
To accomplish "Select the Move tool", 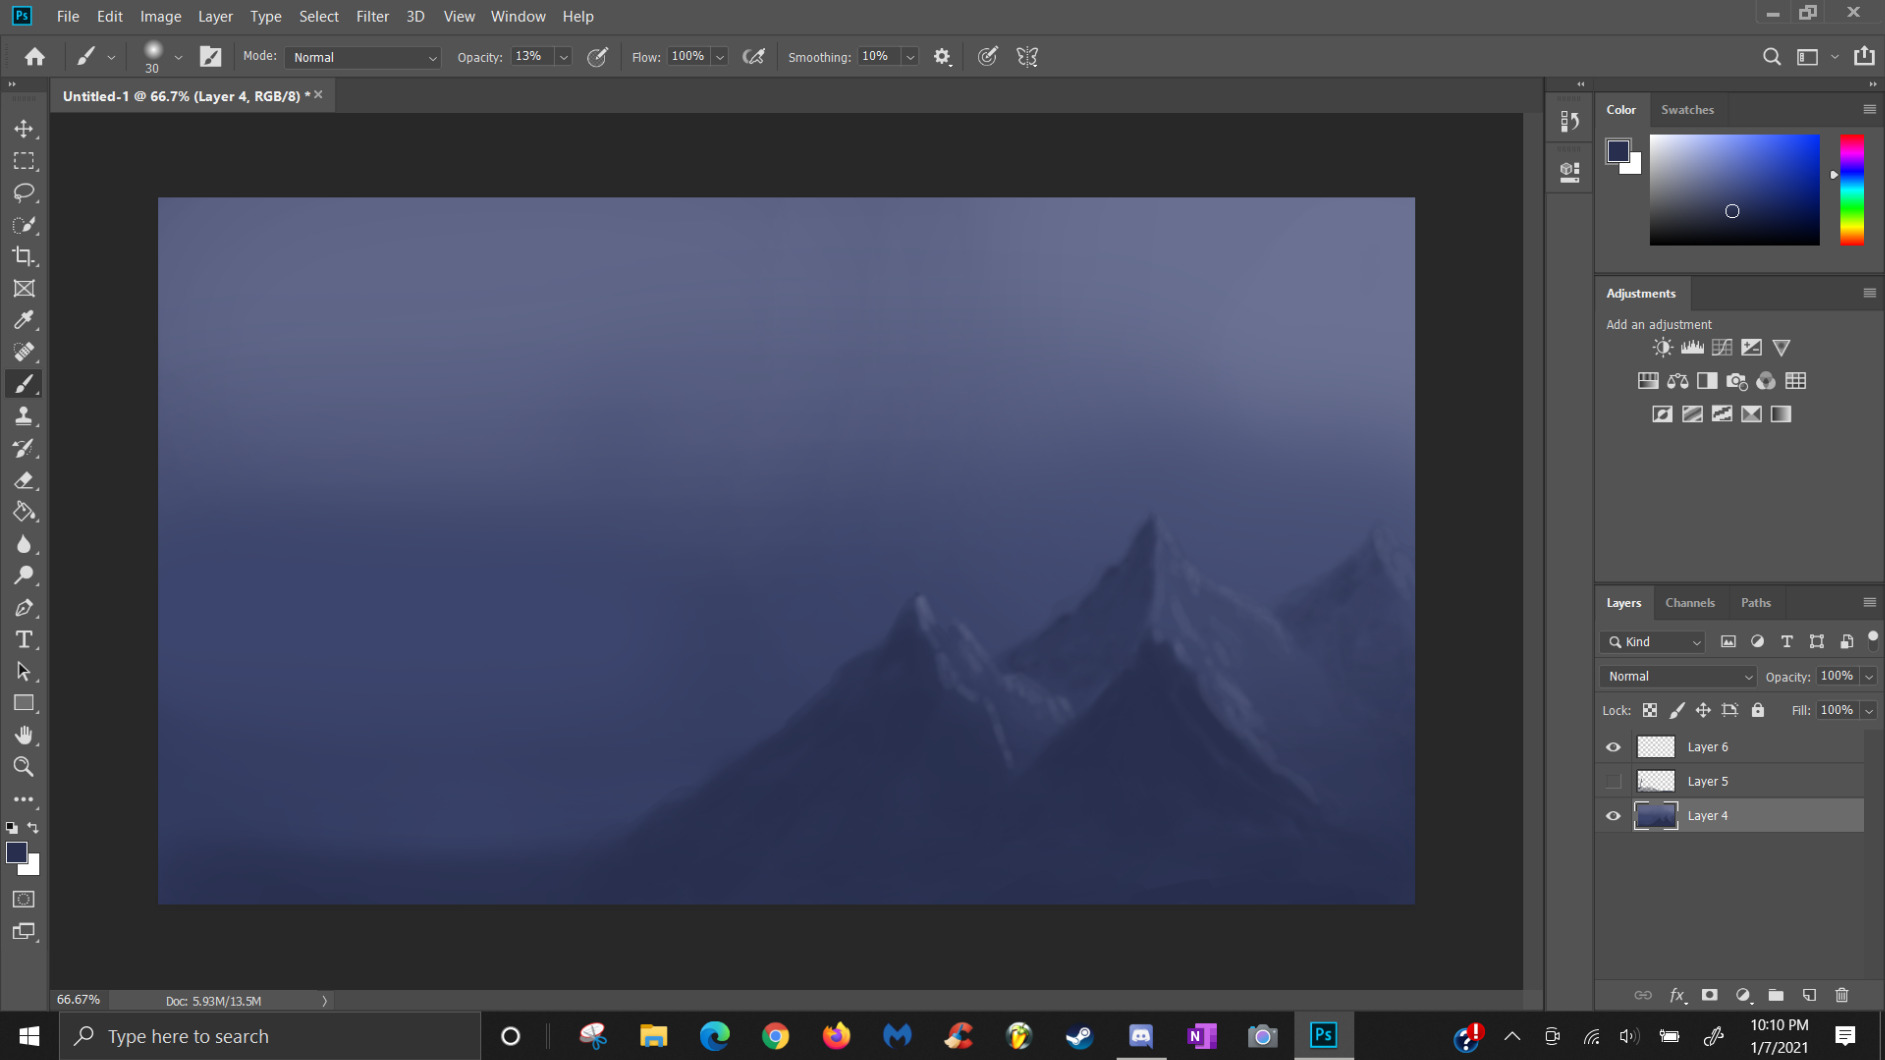I will pyautogui.click(x=24, y=129).
